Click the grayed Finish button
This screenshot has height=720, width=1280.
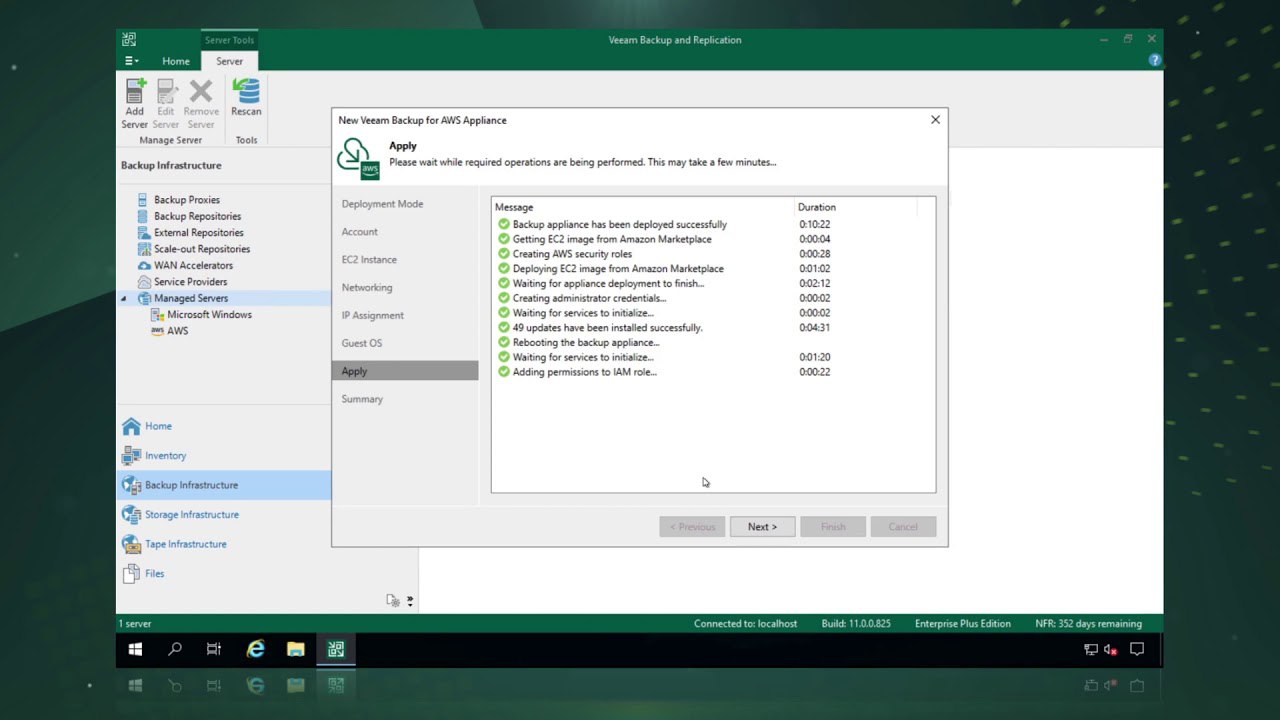click(x=833, y=527)
